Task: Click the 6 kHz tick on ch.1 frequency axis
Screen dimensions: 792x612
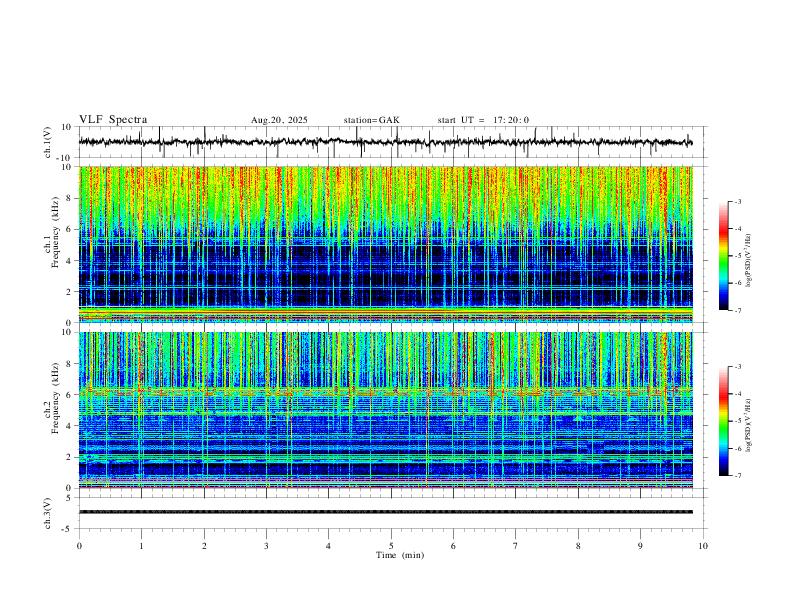Action: pyautogui.click(x=69, y=229)
